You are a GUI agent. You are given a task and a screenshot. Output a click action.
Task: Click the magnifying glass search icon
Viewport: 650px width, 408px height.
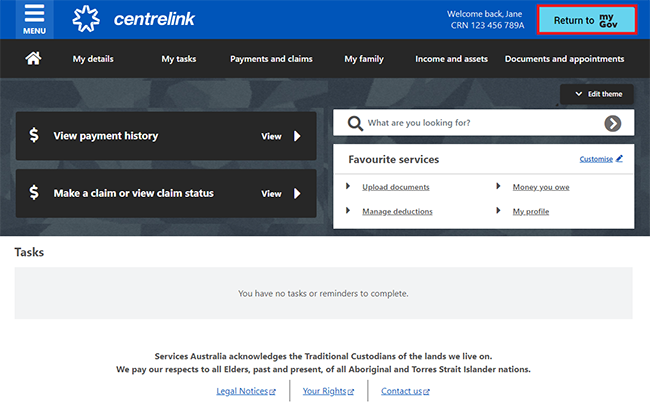(x=354, y=123)
